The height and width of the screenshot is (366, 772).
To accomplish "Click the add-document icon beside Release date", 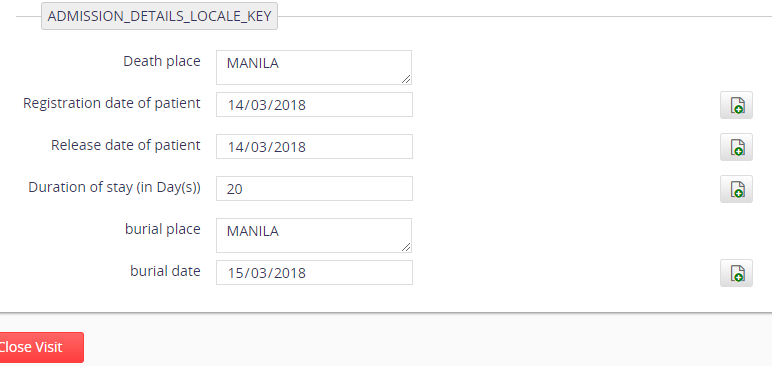I will point(736,147).
